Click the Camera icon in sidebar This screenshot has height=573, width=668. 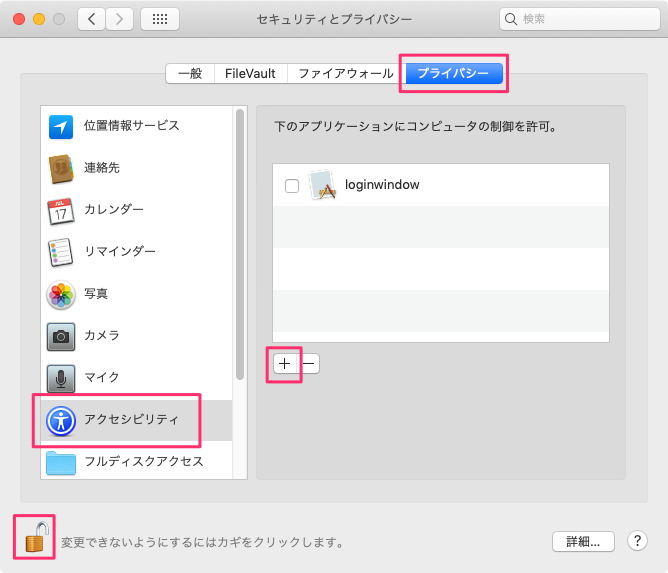[x=61, y=337]
